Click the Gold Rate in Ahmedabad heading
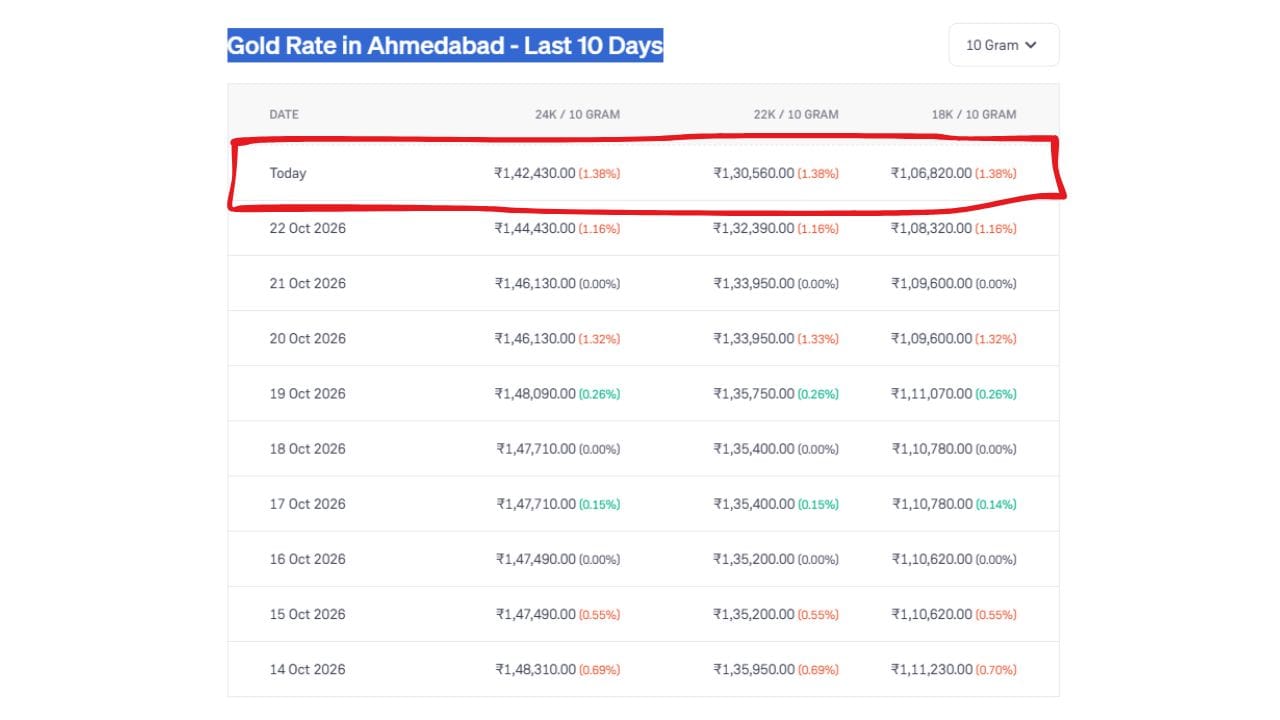1280x720 pixels. [445, 45]
